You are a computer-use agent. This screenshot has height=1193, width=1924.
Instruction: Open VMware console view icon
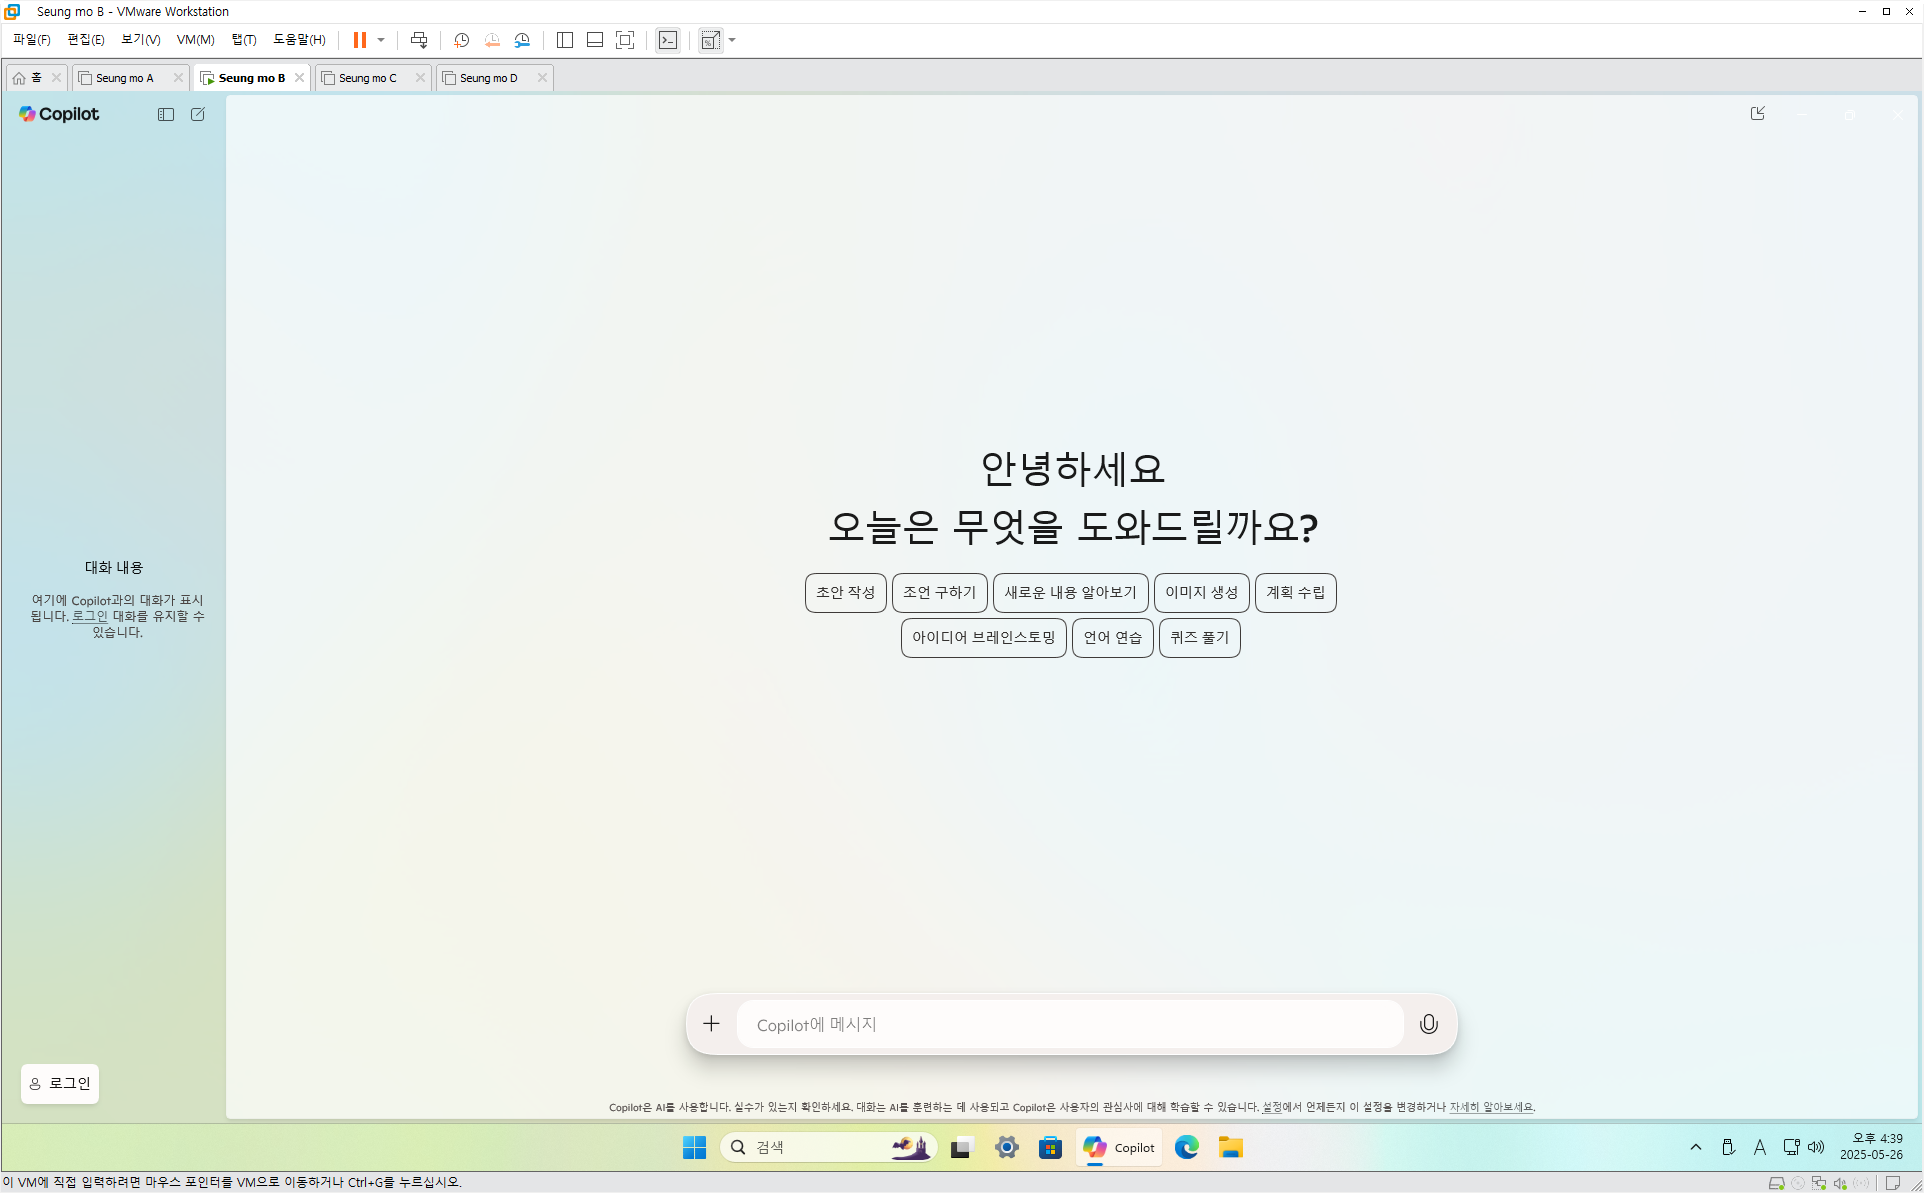click(668, 40)
